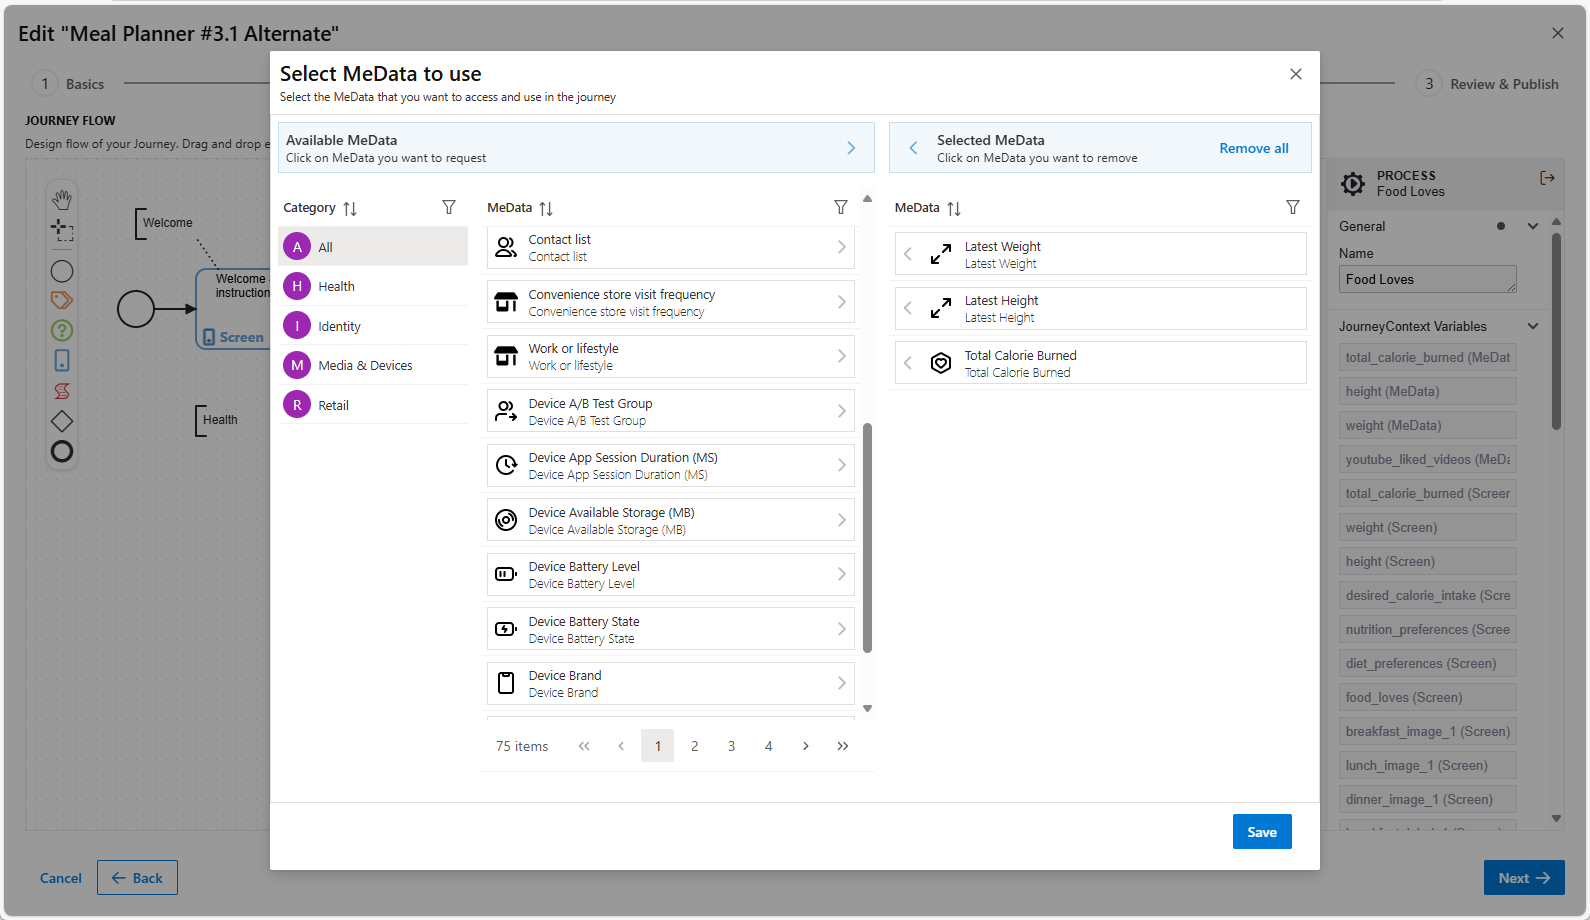This screenshot has width=1590, height=920.
Task: Save the MeData selection
Action: pos(1262,832)
